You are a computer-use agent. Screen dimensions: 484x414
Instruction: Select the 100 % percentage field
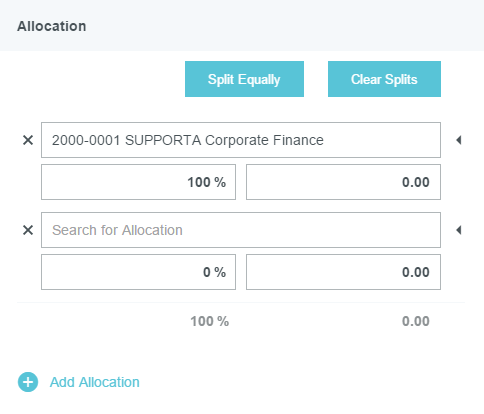[138, 182]
